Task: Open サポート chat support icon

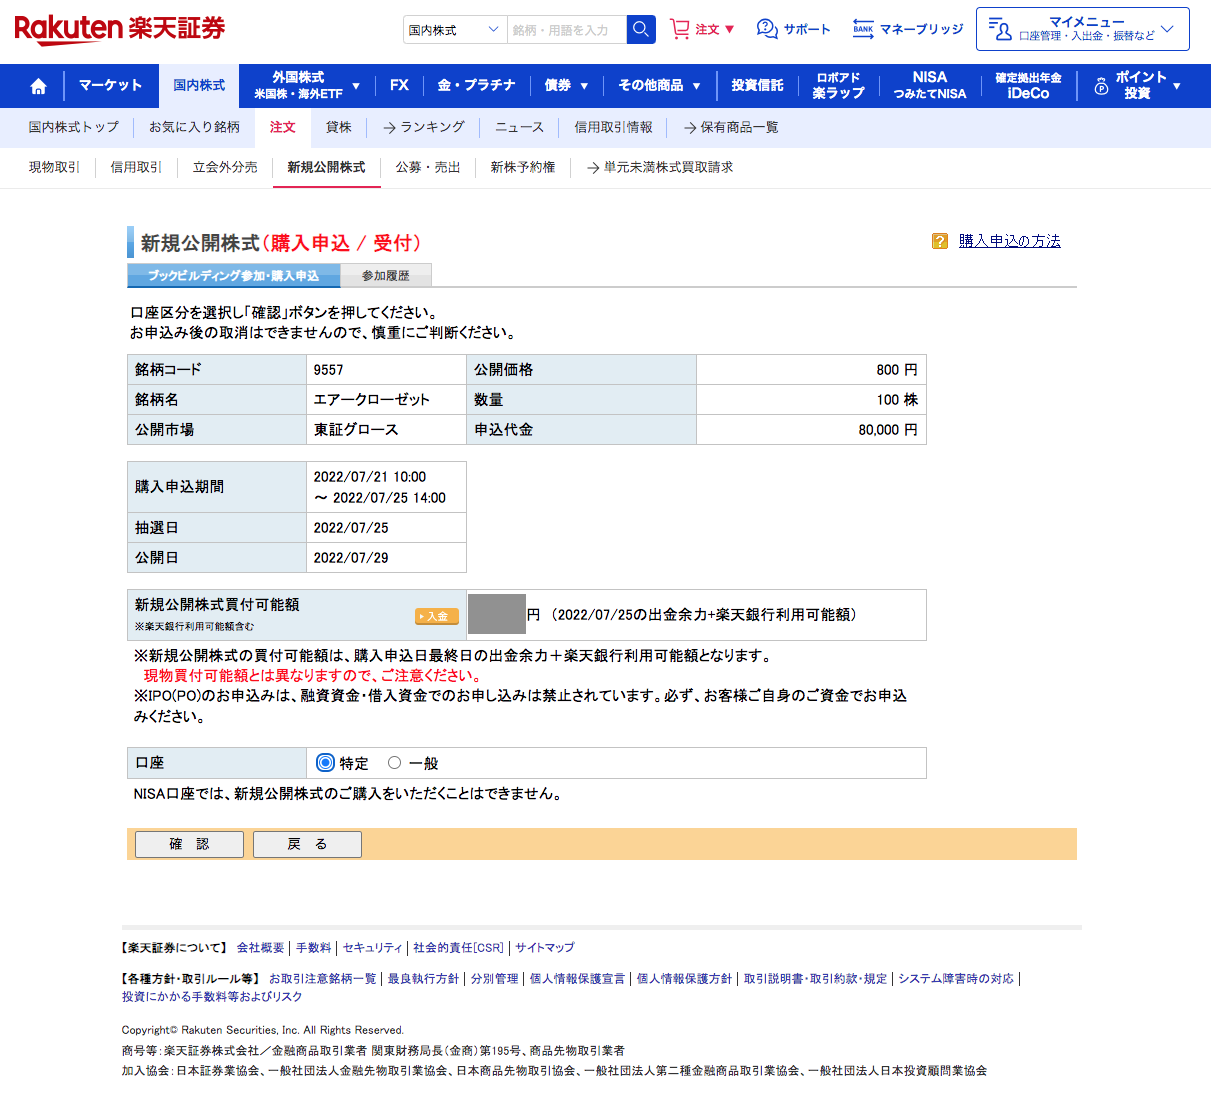Action: pos(767,29)
